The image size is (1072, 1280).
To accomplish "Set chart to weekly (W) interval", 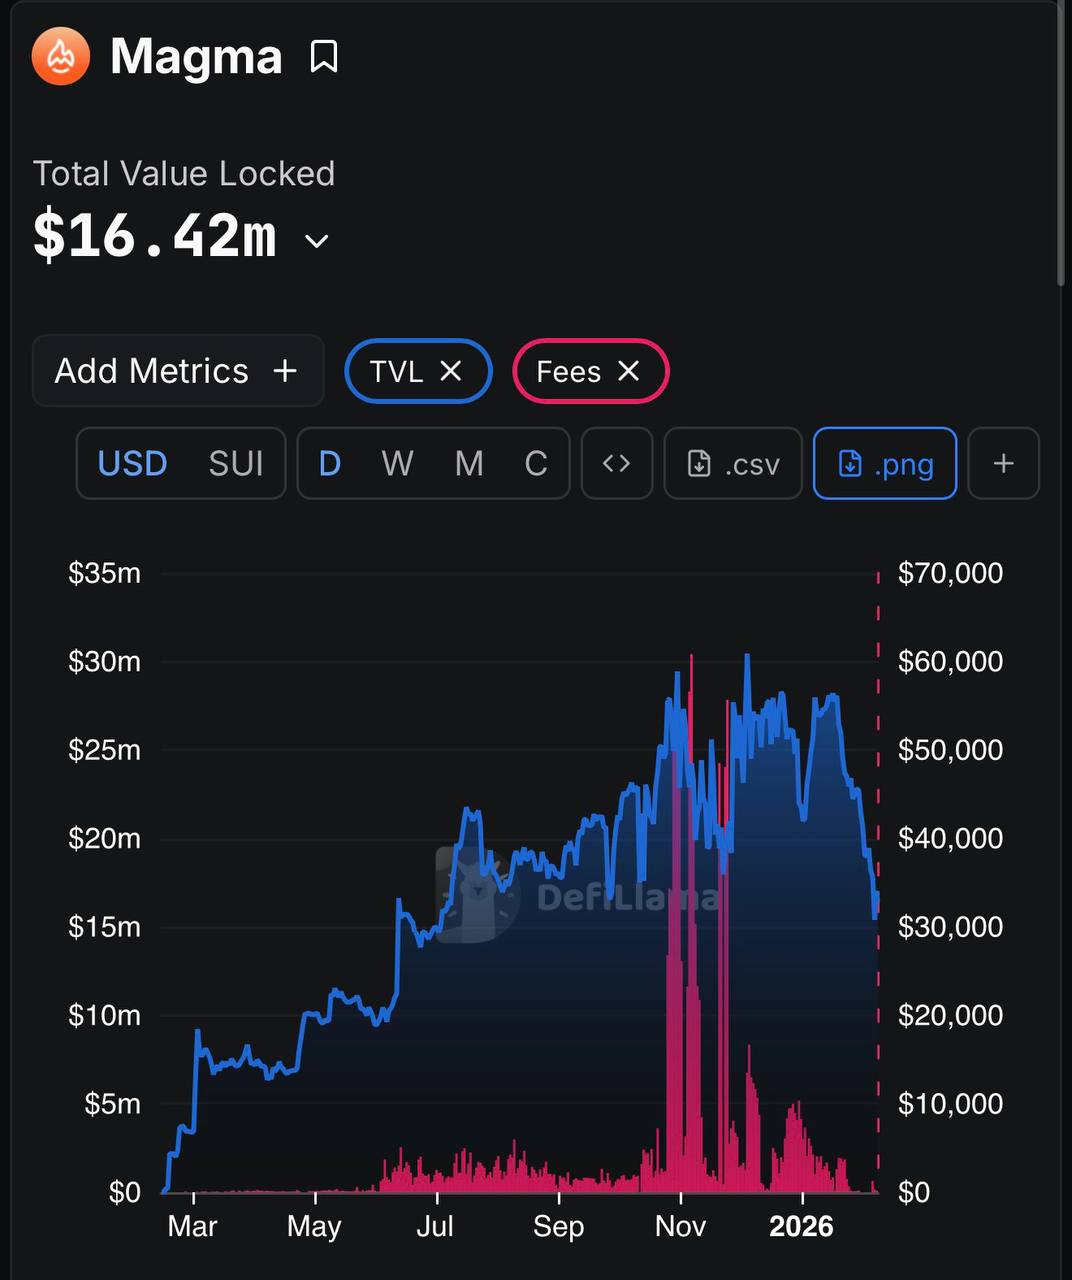I will [397, 463].
